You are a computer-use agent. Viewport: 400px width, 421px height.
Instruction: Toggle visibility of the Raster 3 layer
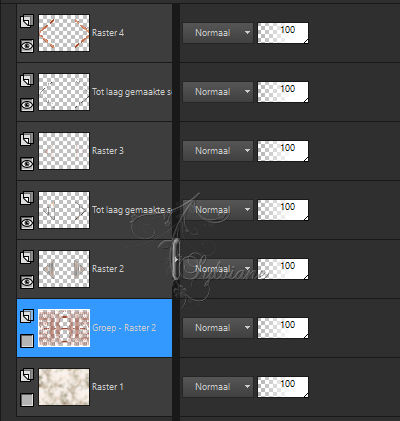(x=27, y=164)
